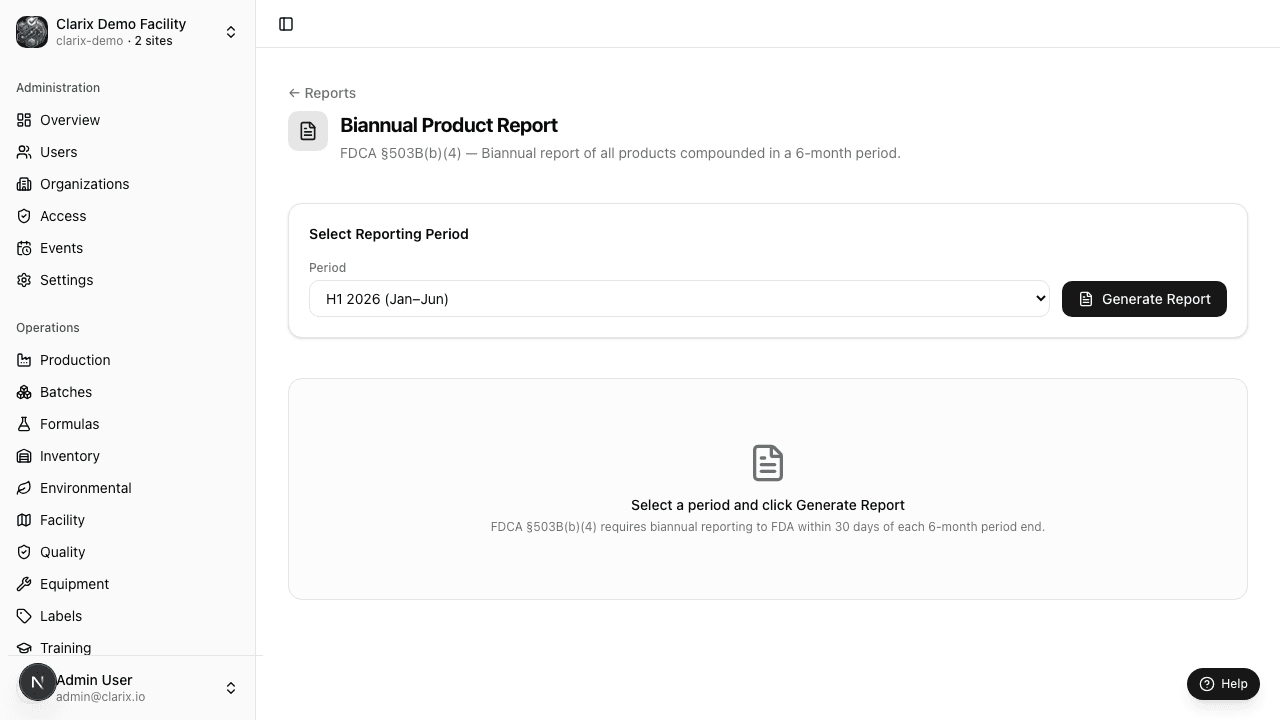Go to Users

pos(128,152)
